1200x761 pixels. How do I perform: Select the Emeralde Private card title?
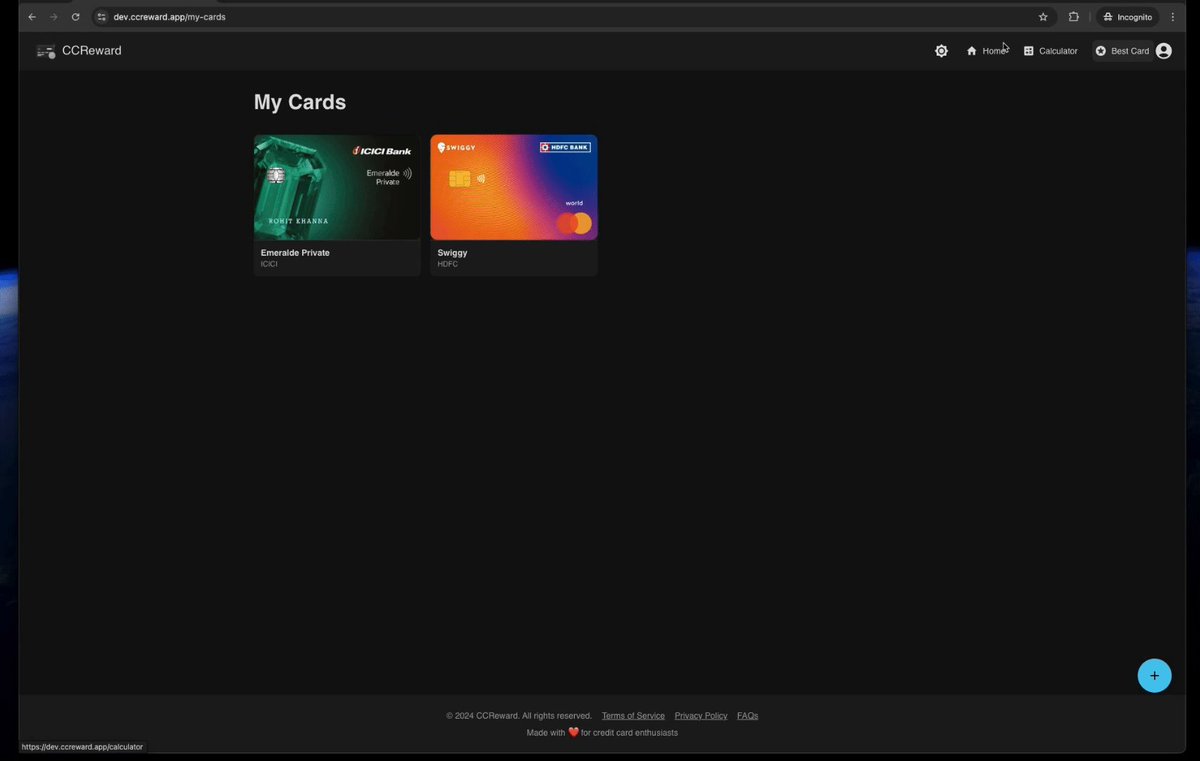295,253
